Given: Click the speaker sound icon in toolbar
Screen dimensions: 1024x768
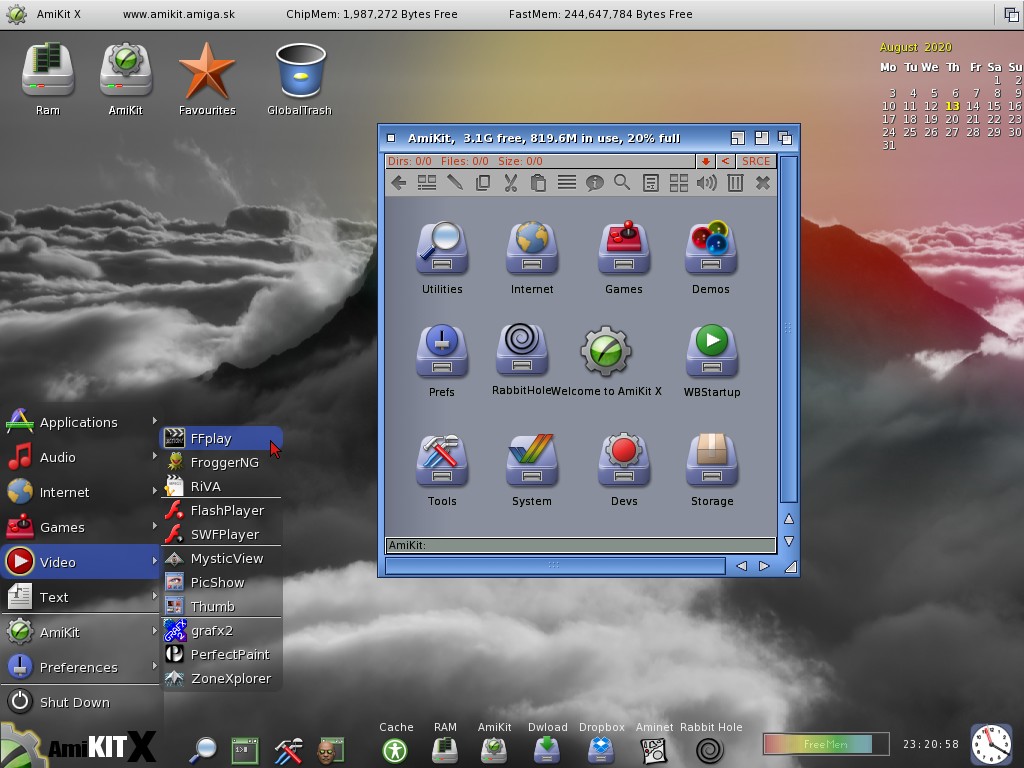Looking at the screenshot, I should 707,182.
